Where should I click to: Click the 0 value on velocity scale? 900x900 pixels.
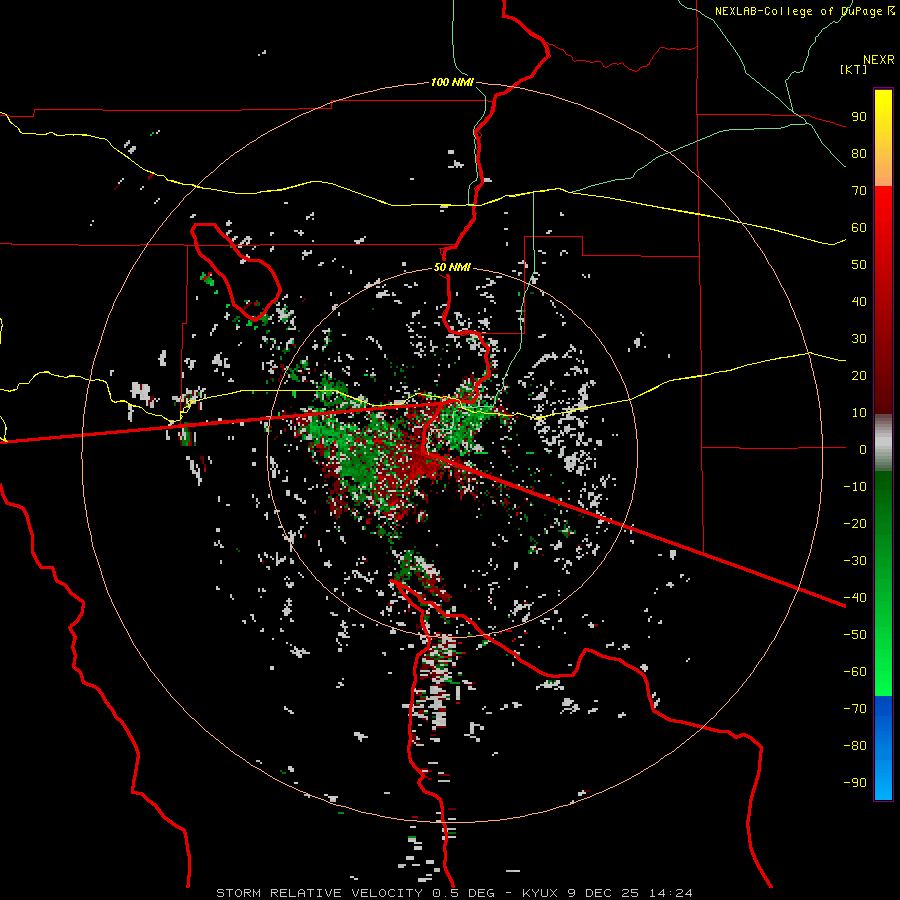point(863,449)
